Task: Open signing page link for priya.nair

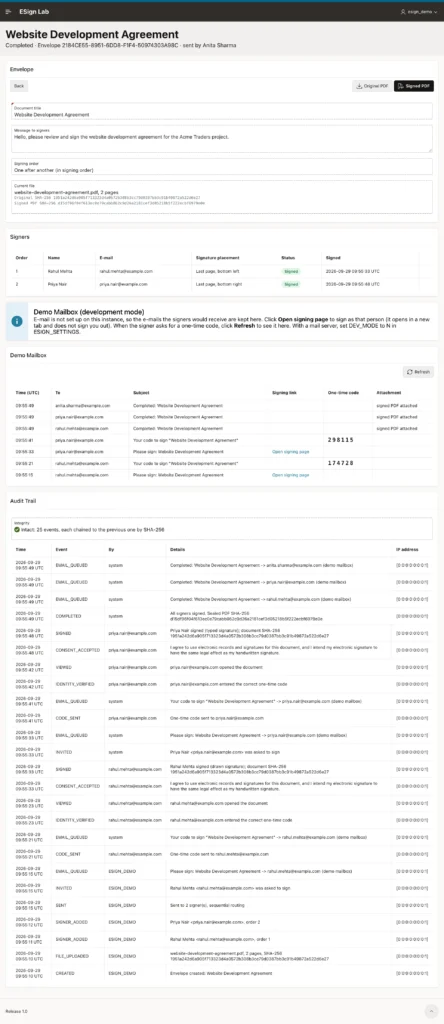Action: point(290,451)
